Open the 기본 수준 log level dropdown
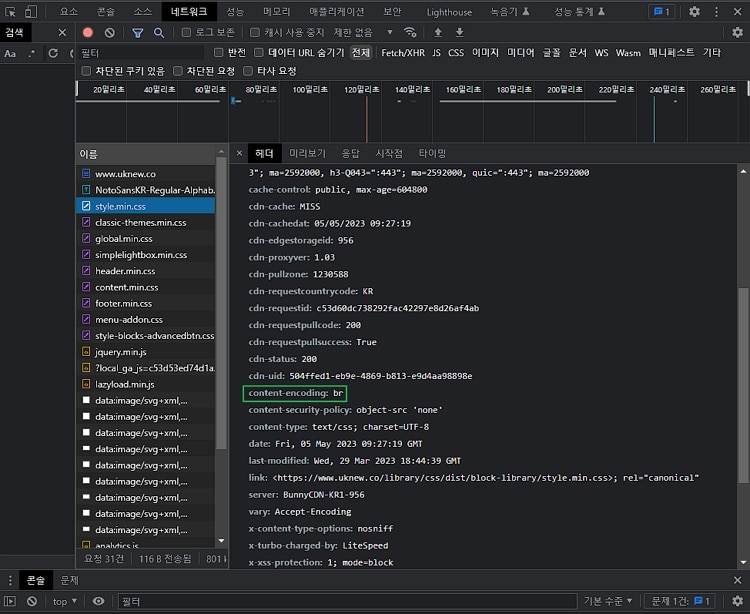Image resolution: width=750 pixels, height=614 pixels. point(608,601)
